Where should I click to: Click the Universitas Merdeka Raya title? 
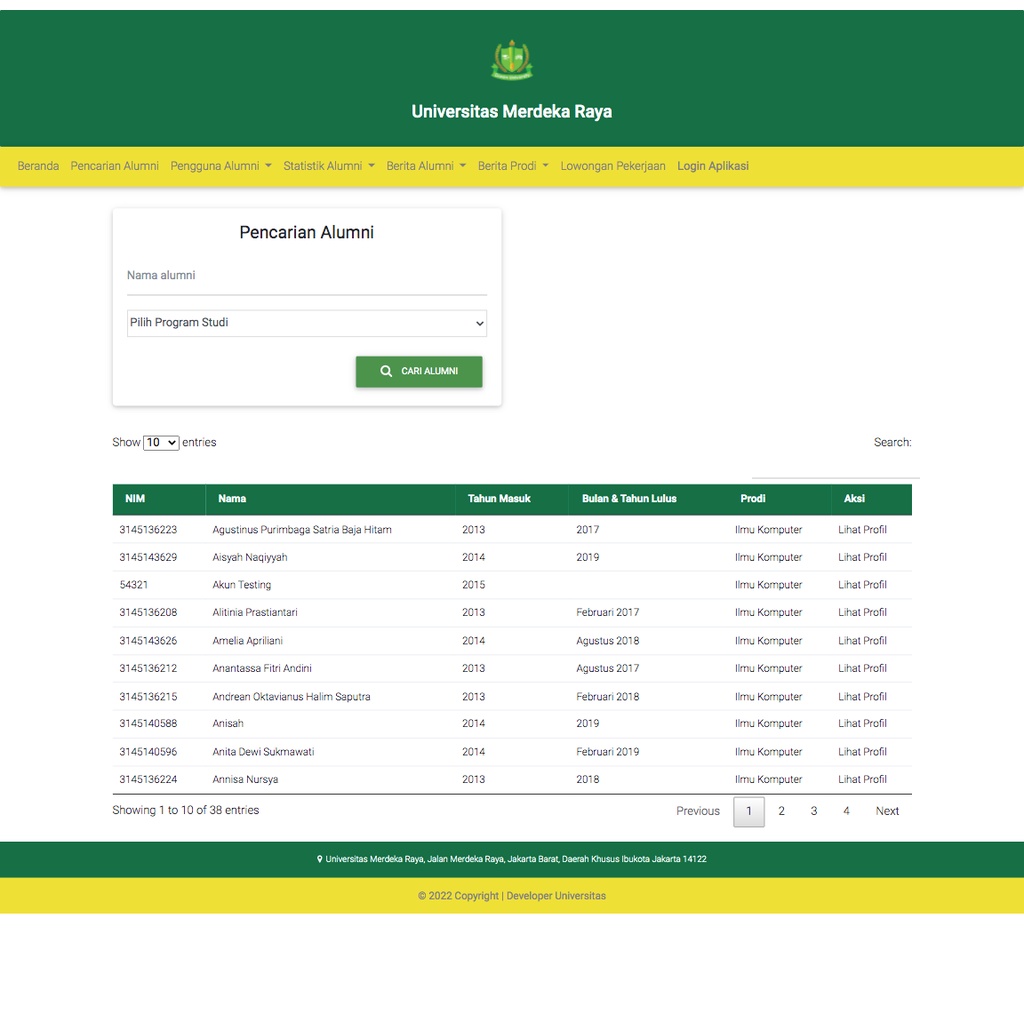point(511,112)
